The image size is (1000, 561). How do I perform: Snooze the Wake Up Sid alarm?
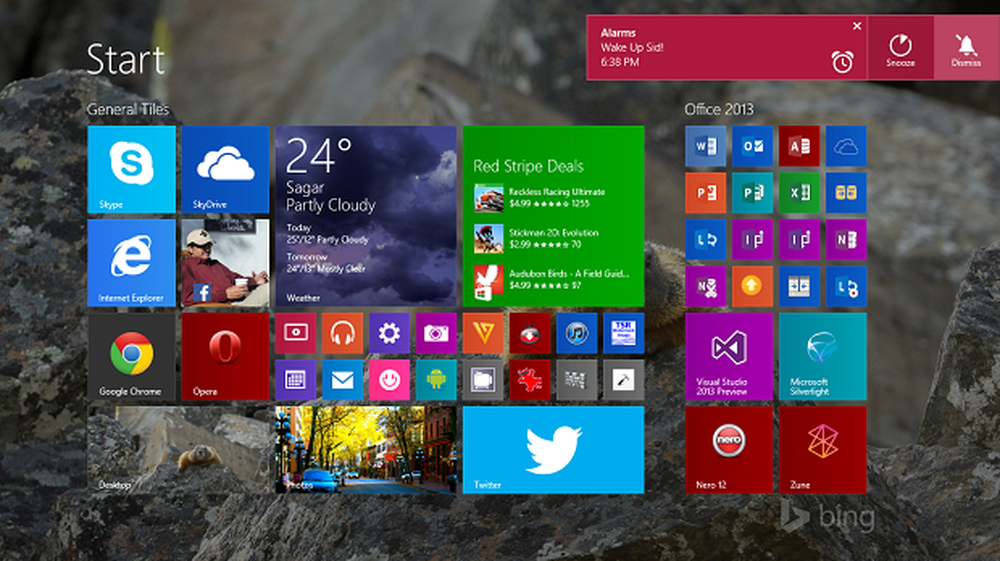coord(901,48)
